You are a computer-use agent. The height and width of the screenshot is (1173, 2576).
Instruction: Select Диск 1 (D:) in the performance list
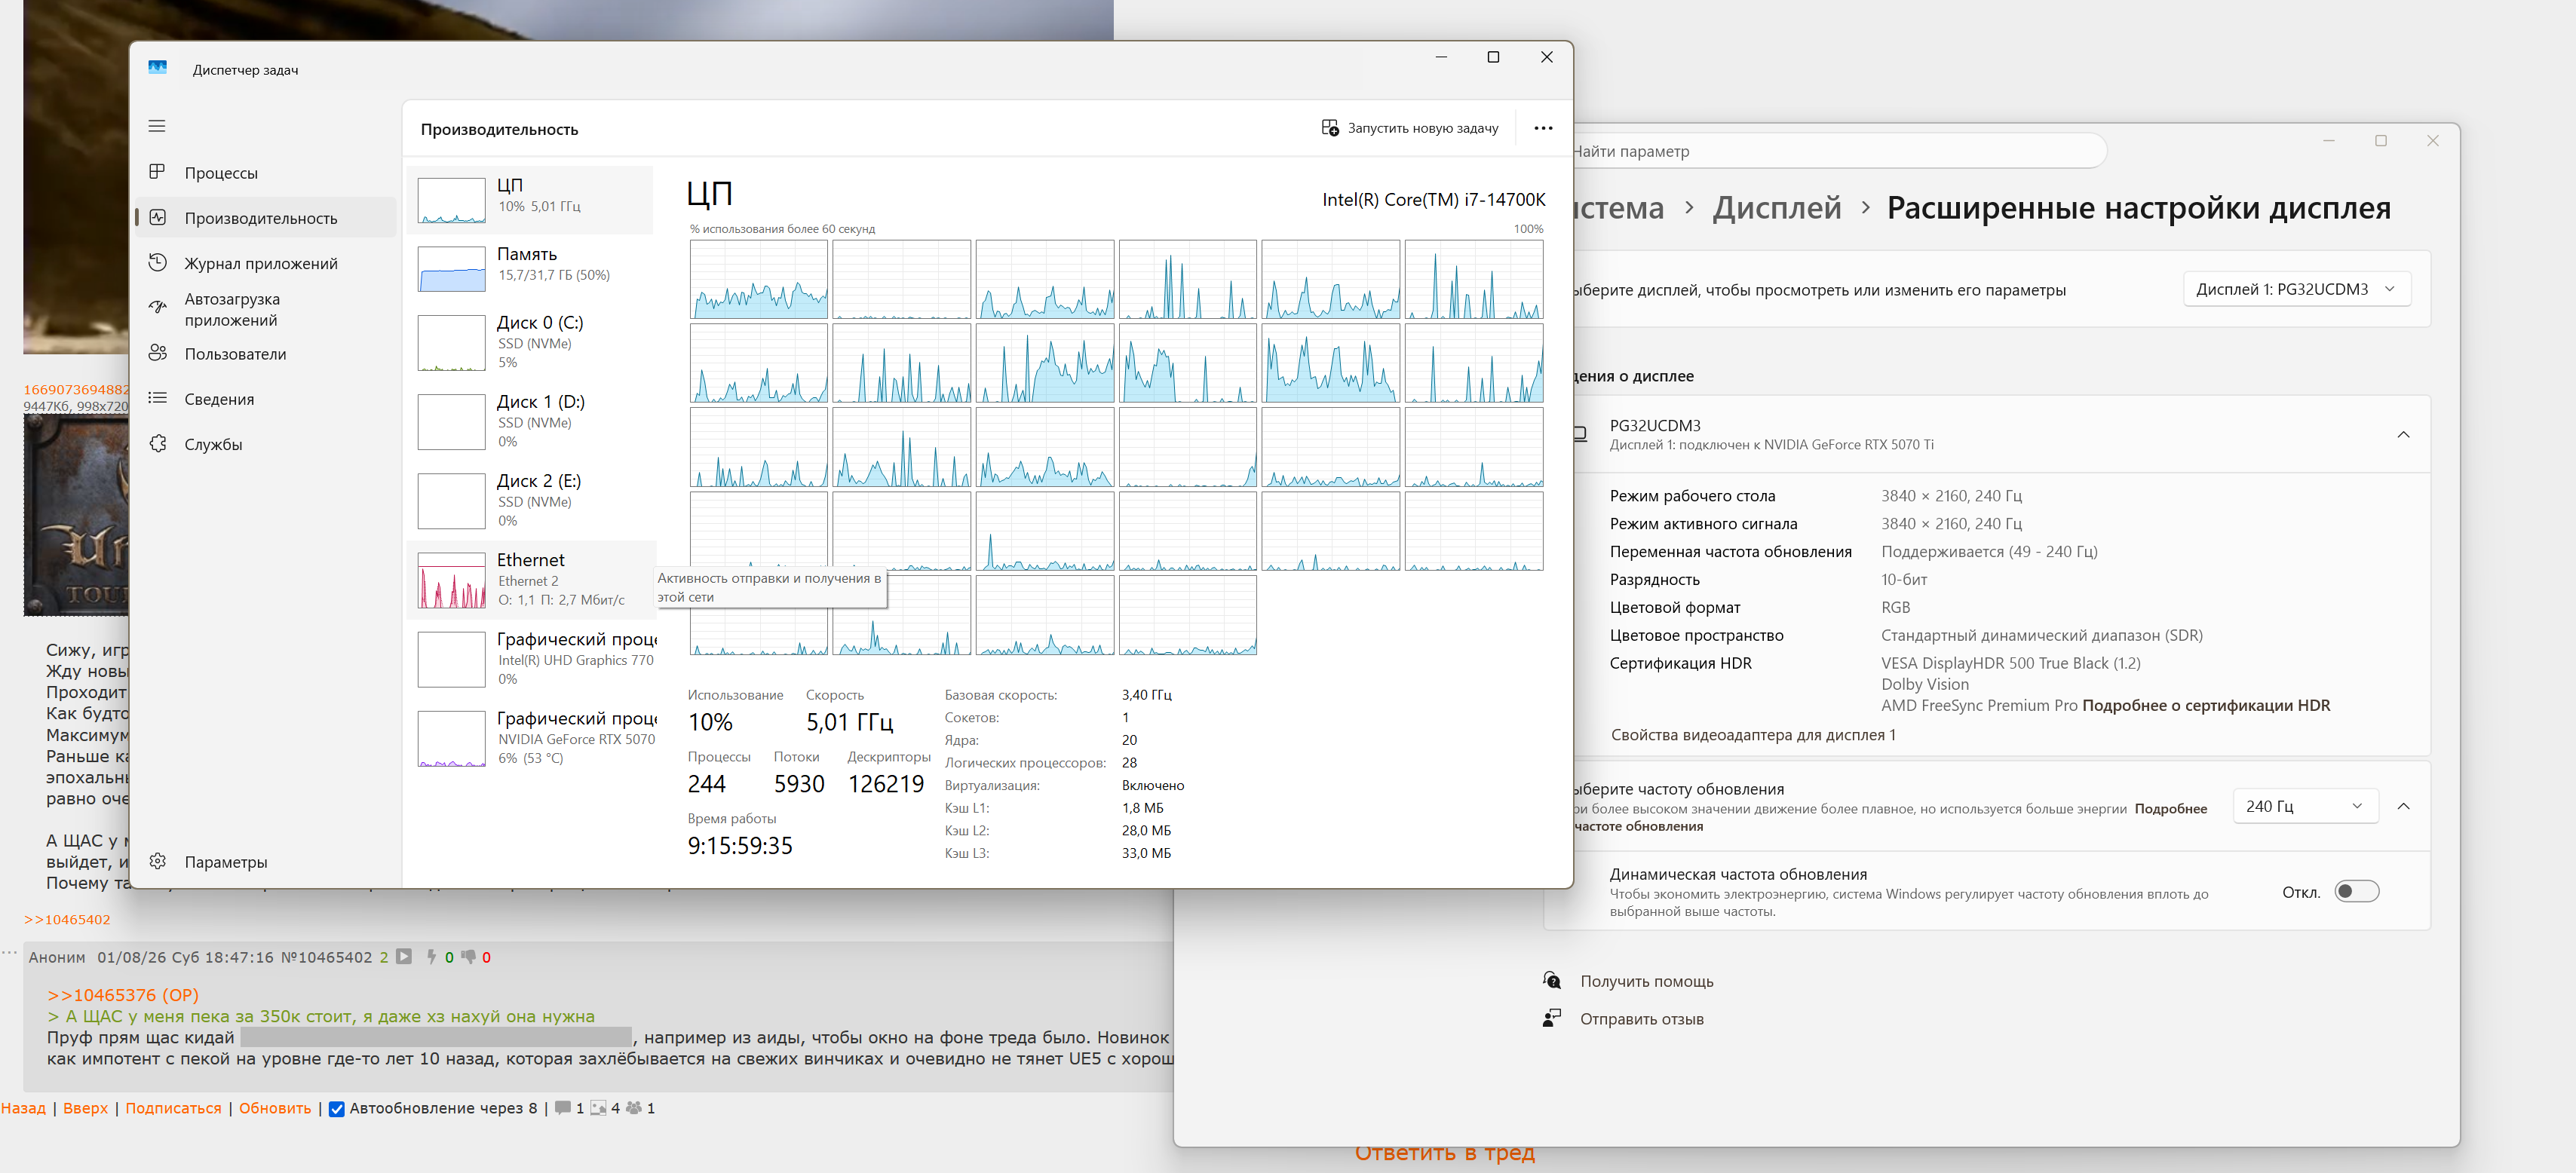[531, 422]
